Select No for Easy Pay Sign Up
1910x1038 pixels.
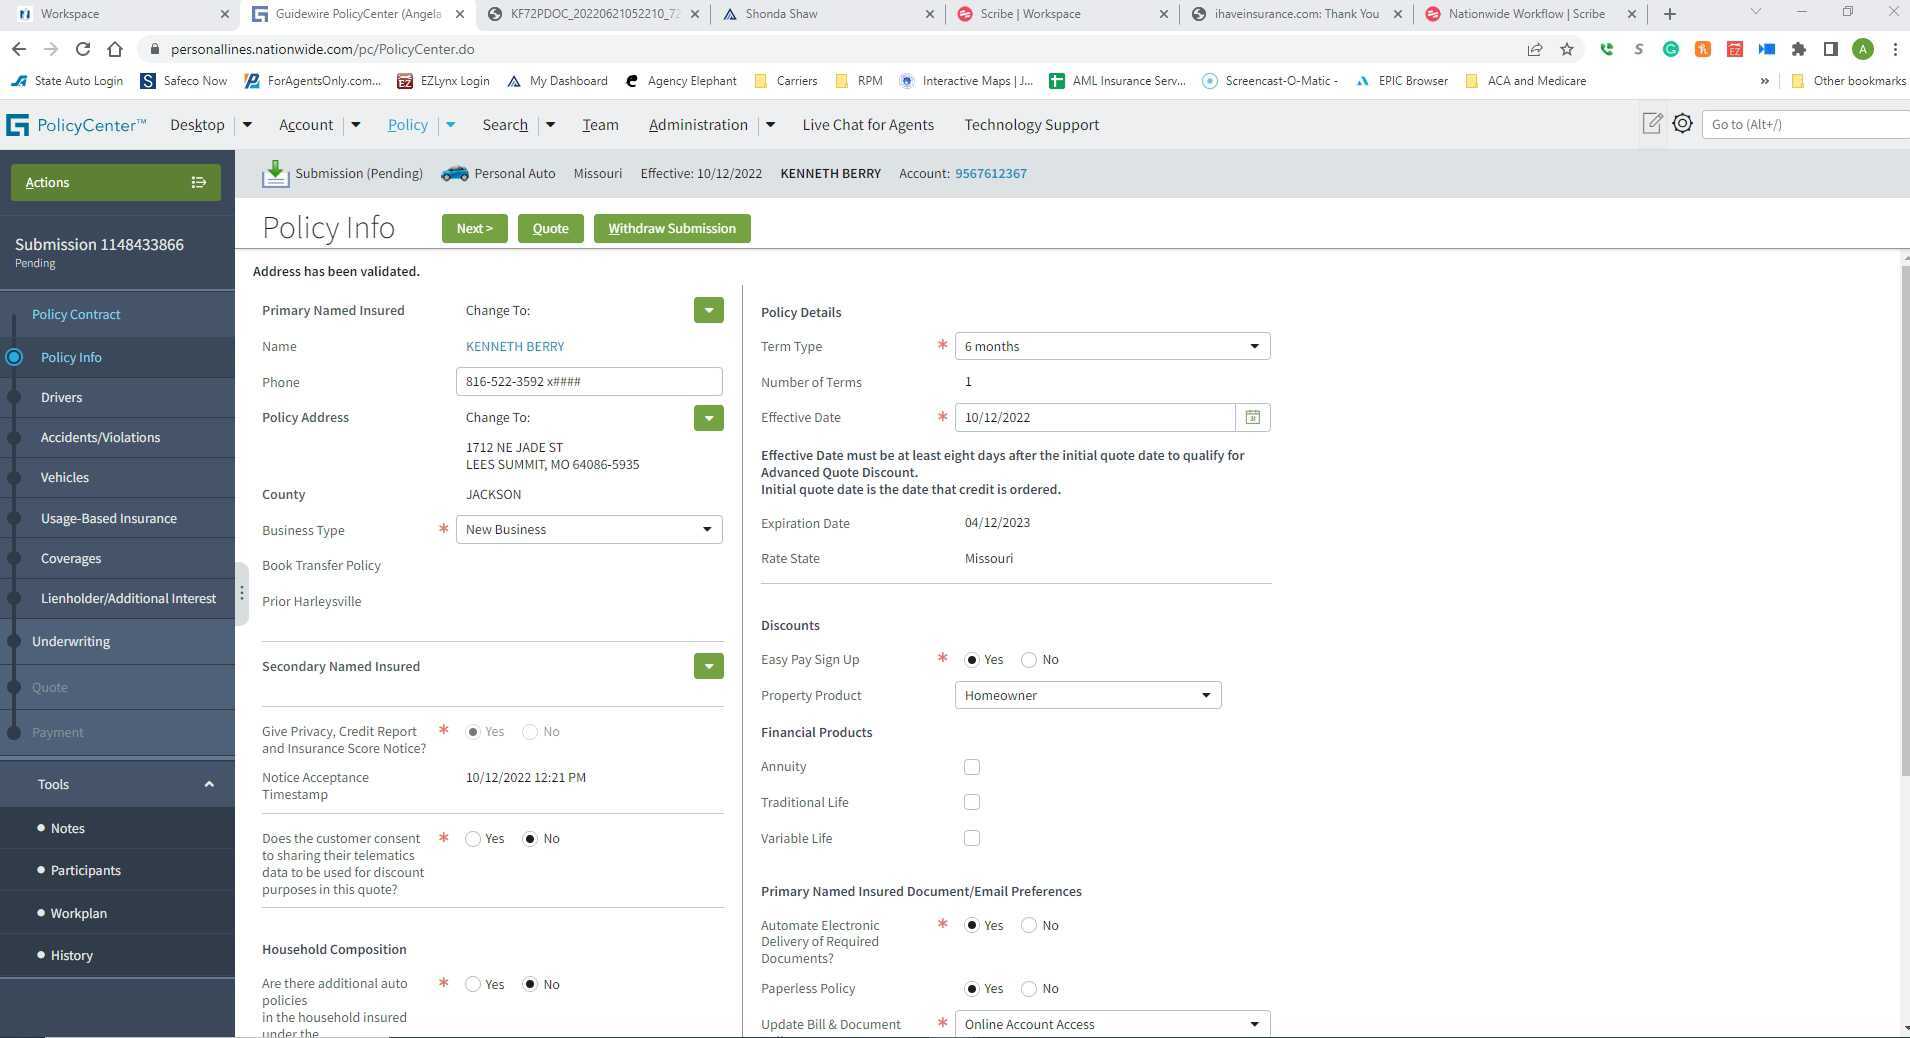[1028, 660]
